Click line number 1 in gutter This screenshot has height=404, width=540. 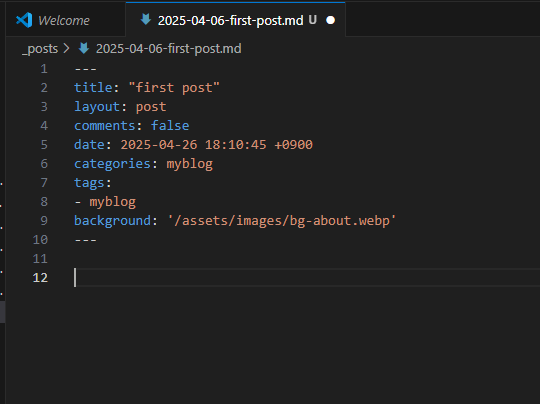(x=44, y=69)
